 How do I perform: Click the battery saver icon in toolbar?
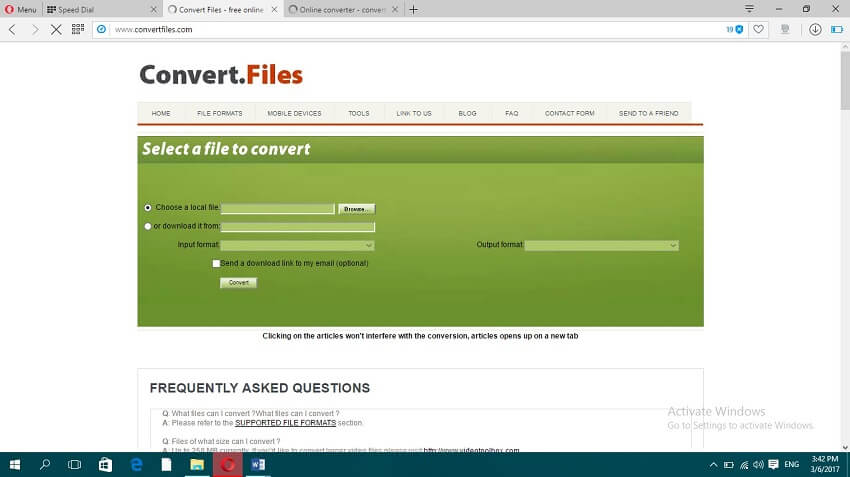[837, 29]
